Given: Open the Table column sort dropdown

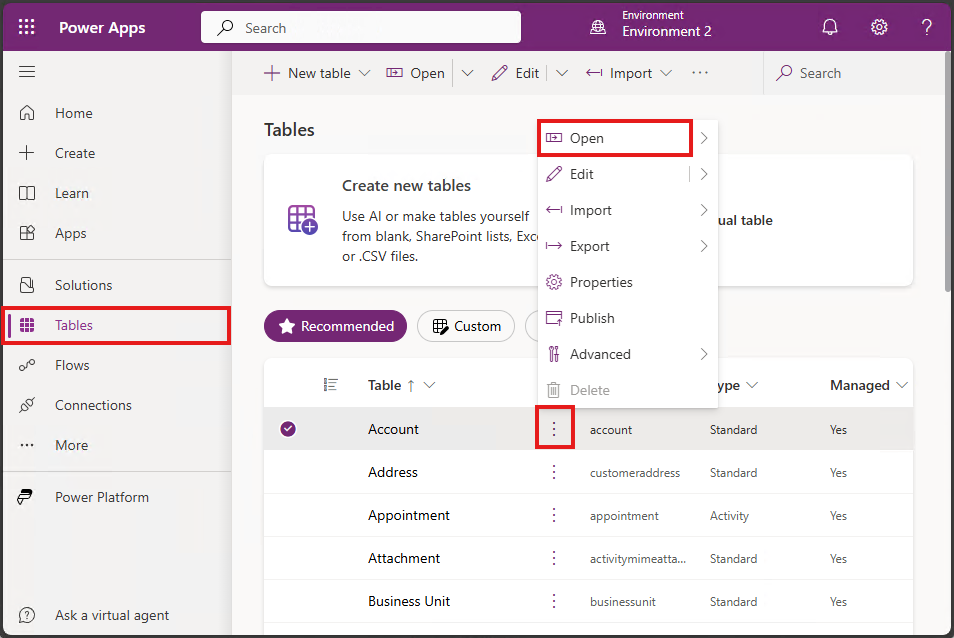Looking at the screenshot, I should (x=430, y=385).
